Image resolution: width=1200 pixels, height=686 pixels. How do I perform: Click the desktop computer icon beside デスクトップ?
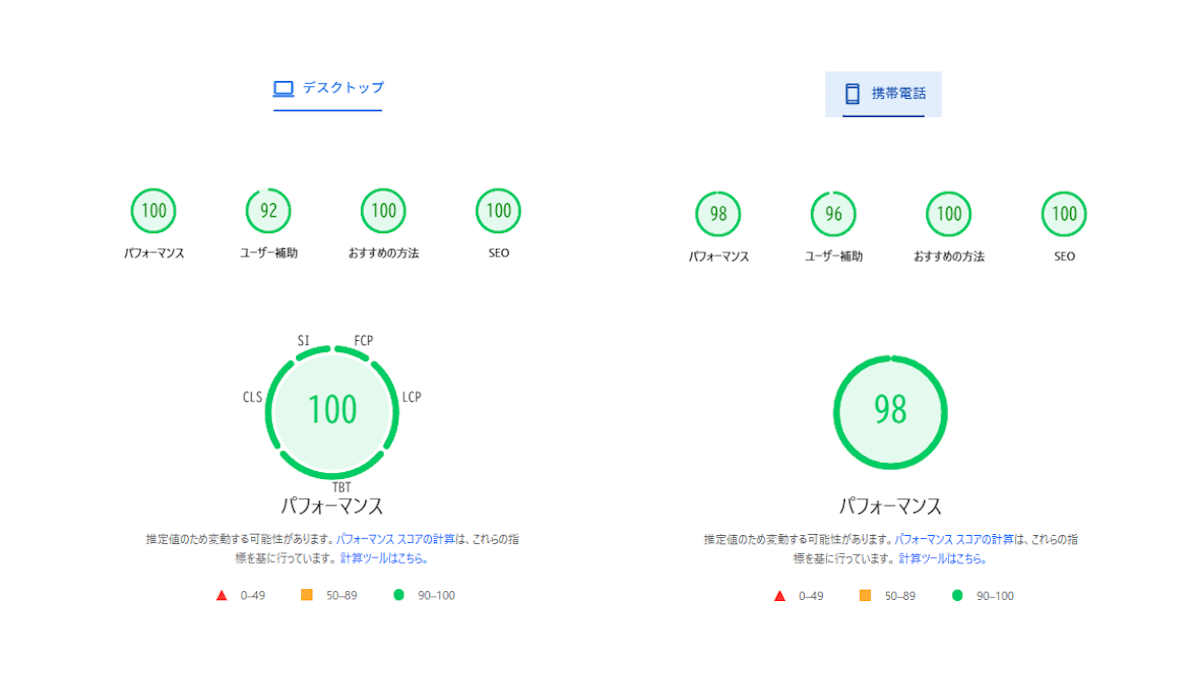click(283, 88)
